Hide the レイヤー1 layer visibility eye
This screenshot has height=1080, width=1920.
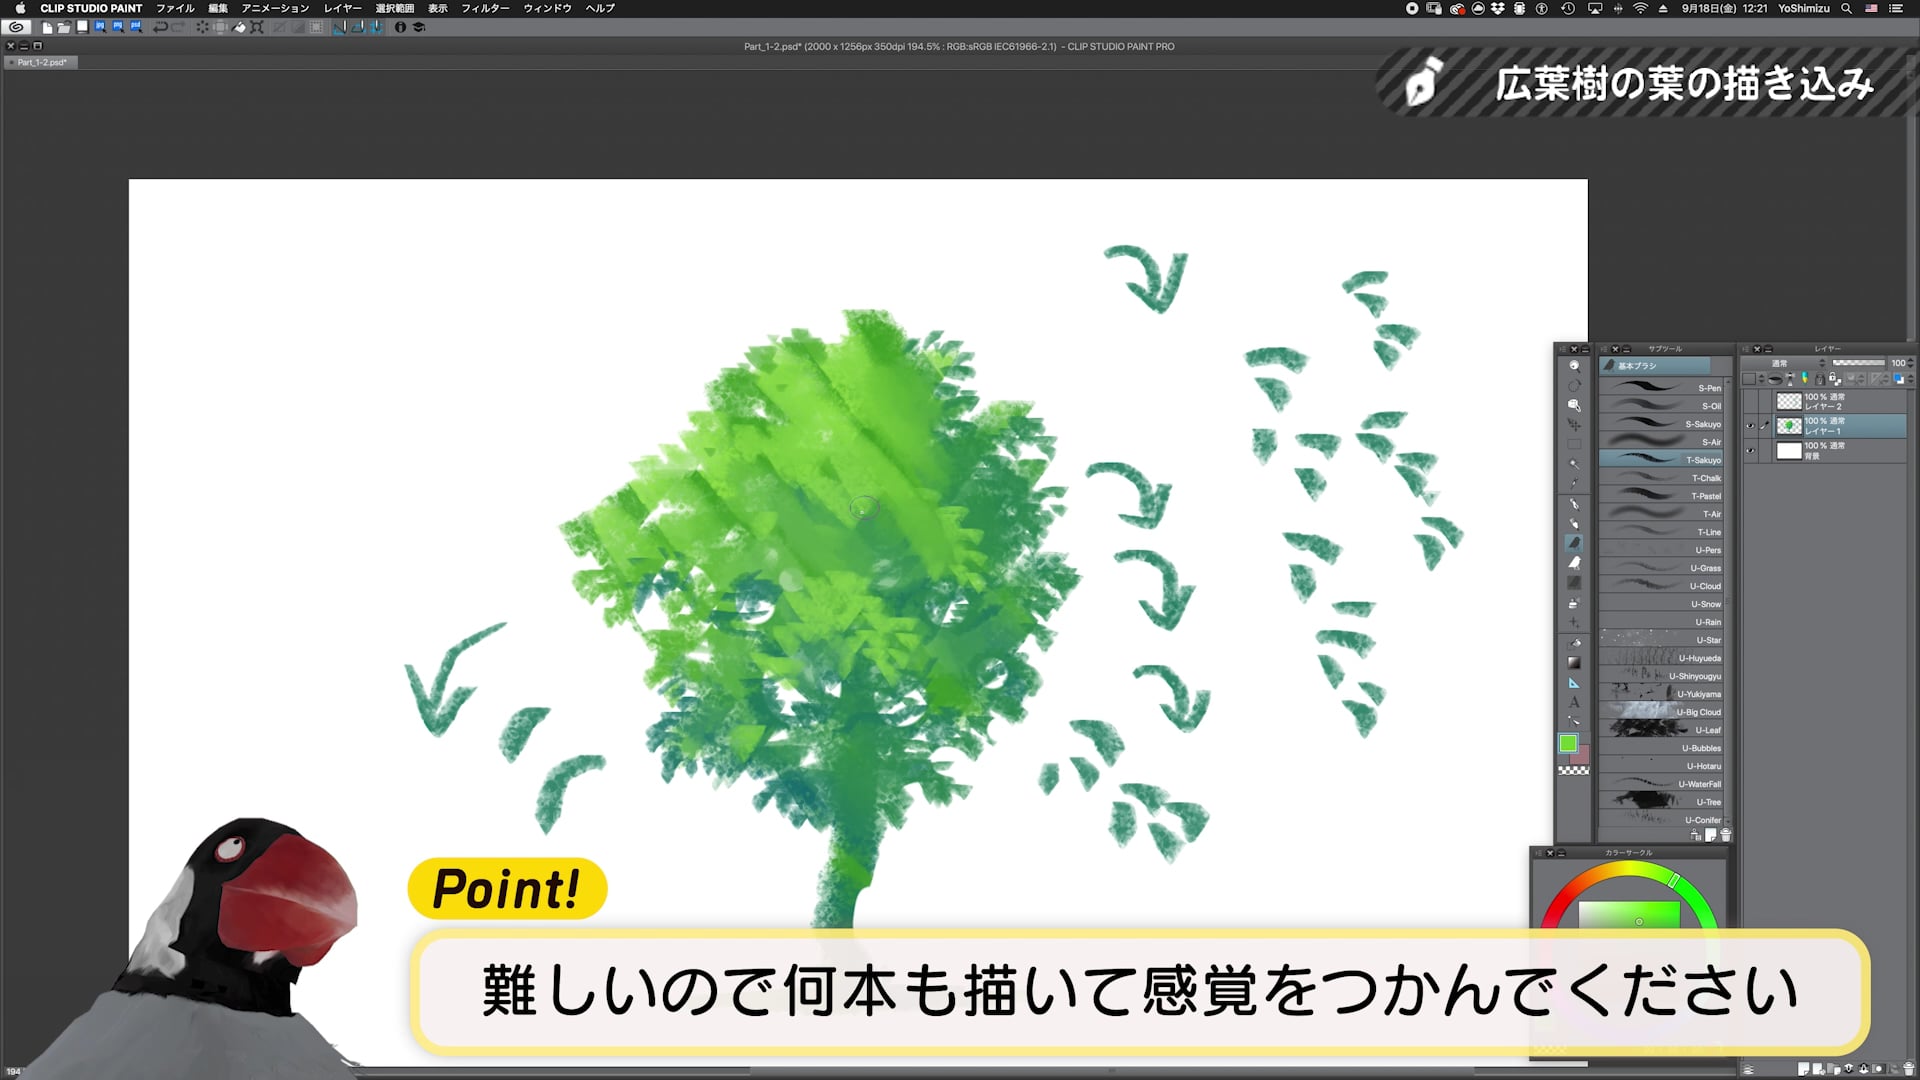(x=1750, y=425)
